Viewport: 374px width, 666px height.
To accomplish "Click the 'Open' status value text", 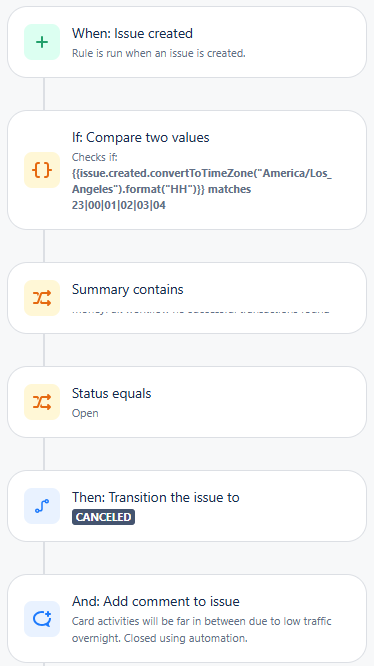I will point(85,413).
